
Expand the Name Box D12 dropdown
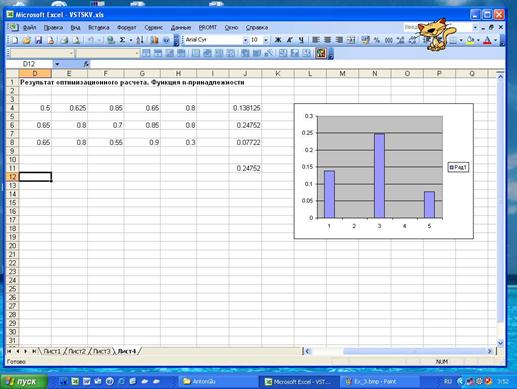pos(57,64)
